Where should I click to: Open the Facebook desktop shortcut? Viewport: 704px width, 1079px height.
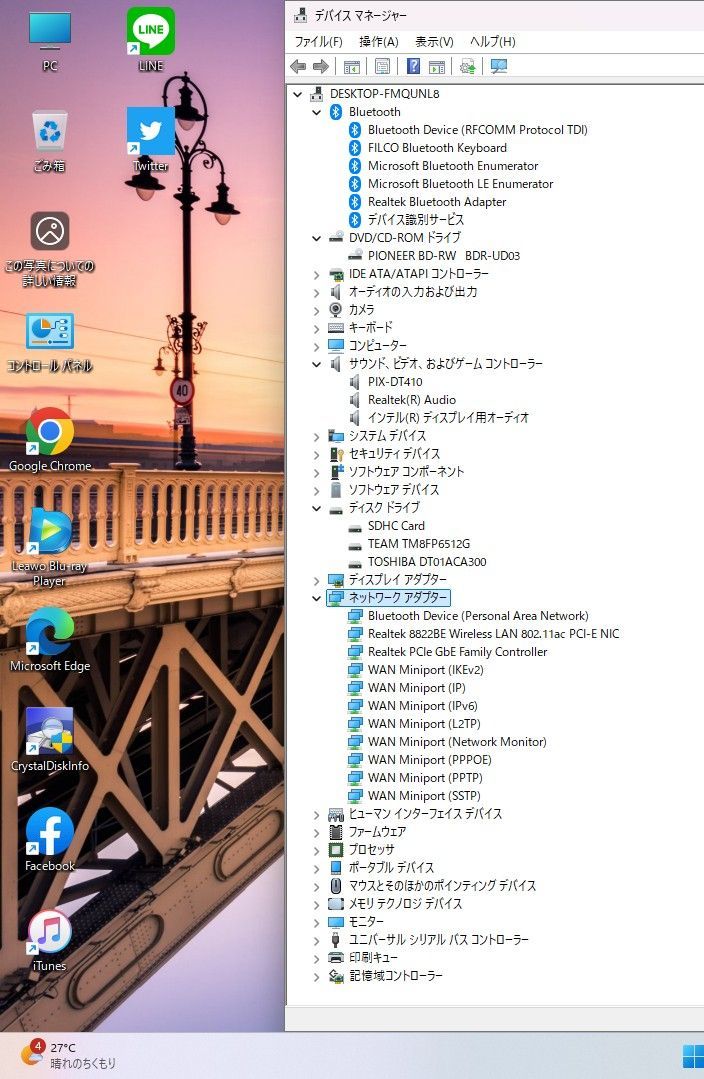(50, 840)
